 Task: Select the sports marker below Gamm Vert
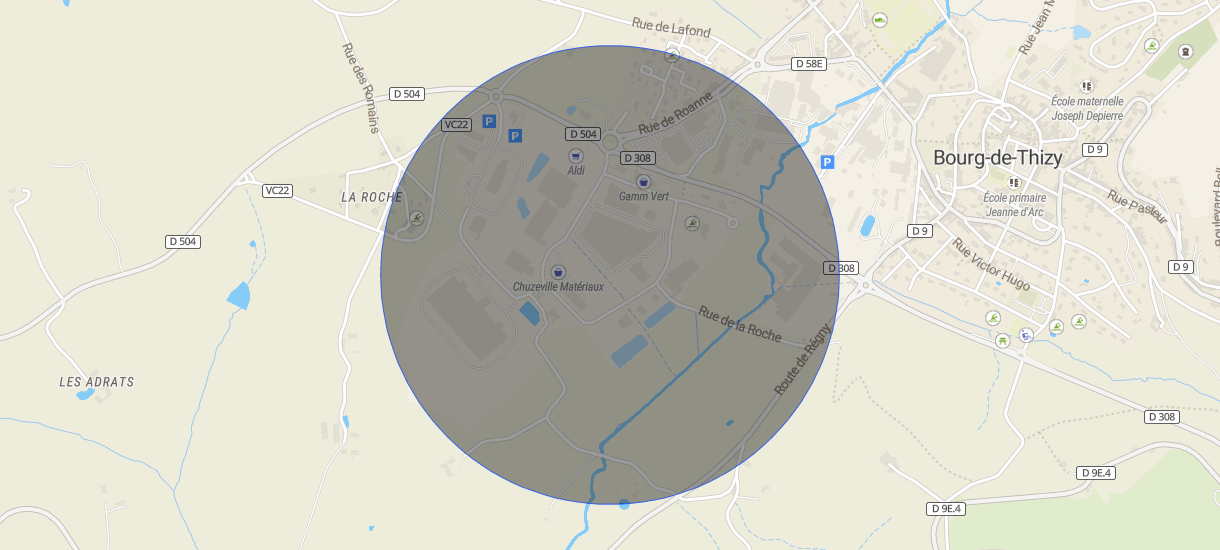pyautogui.click(x=691, y=223)
